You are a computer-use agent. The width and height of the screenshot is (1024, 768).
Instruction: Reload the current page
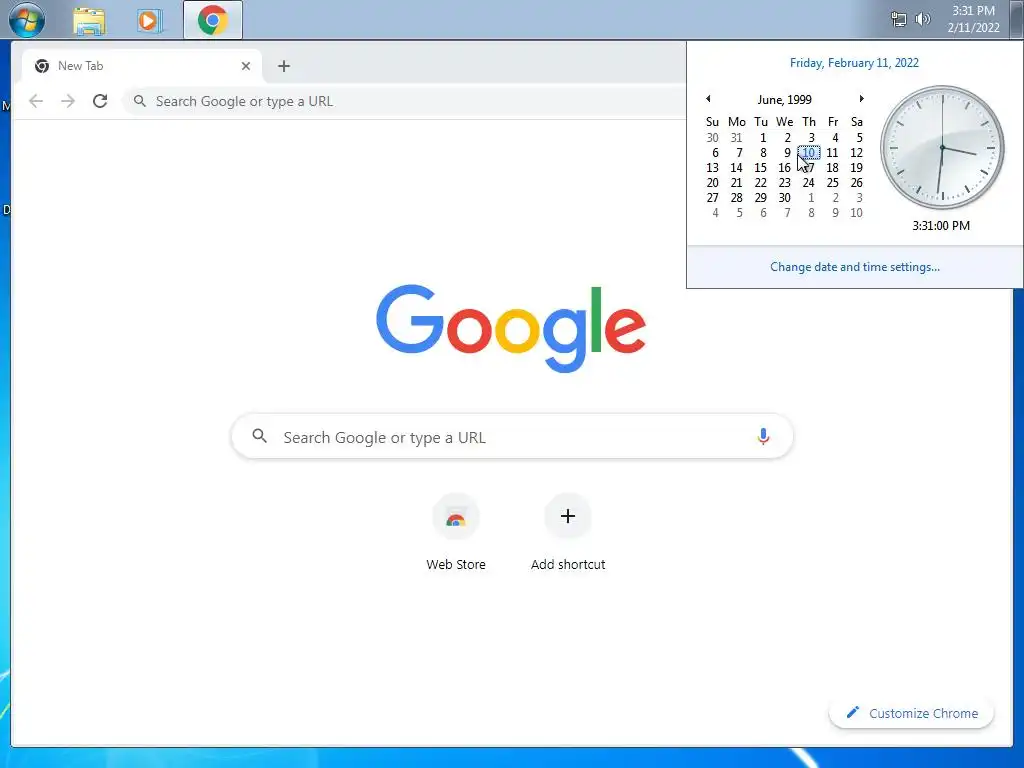[100, 101]
